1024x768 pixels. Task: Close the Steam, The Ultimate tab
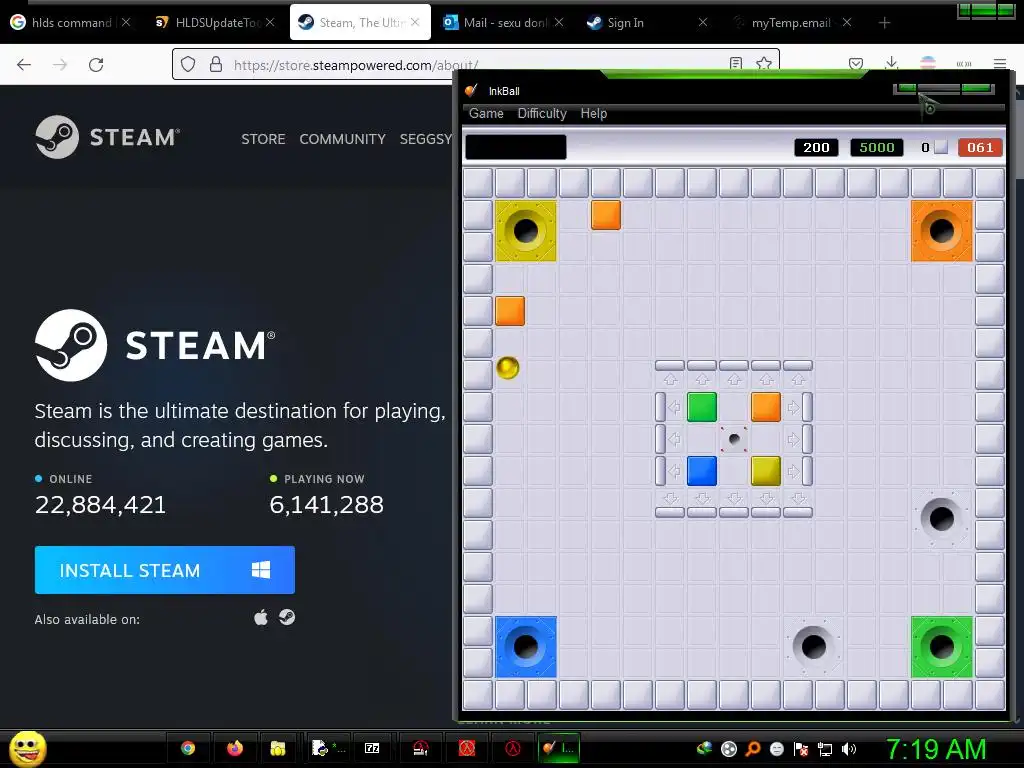415,22
